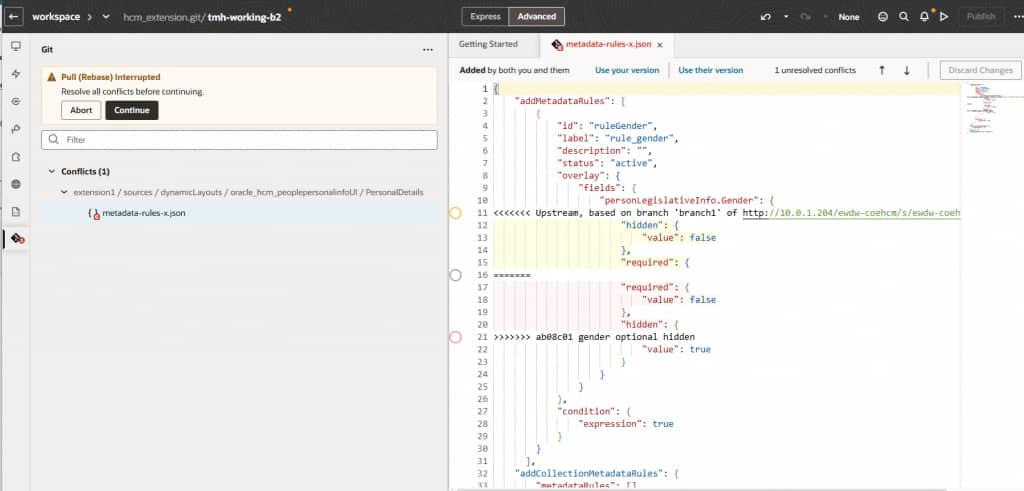
Task: Open the App UIs sidebar icon
Action: tap(16, 47)
